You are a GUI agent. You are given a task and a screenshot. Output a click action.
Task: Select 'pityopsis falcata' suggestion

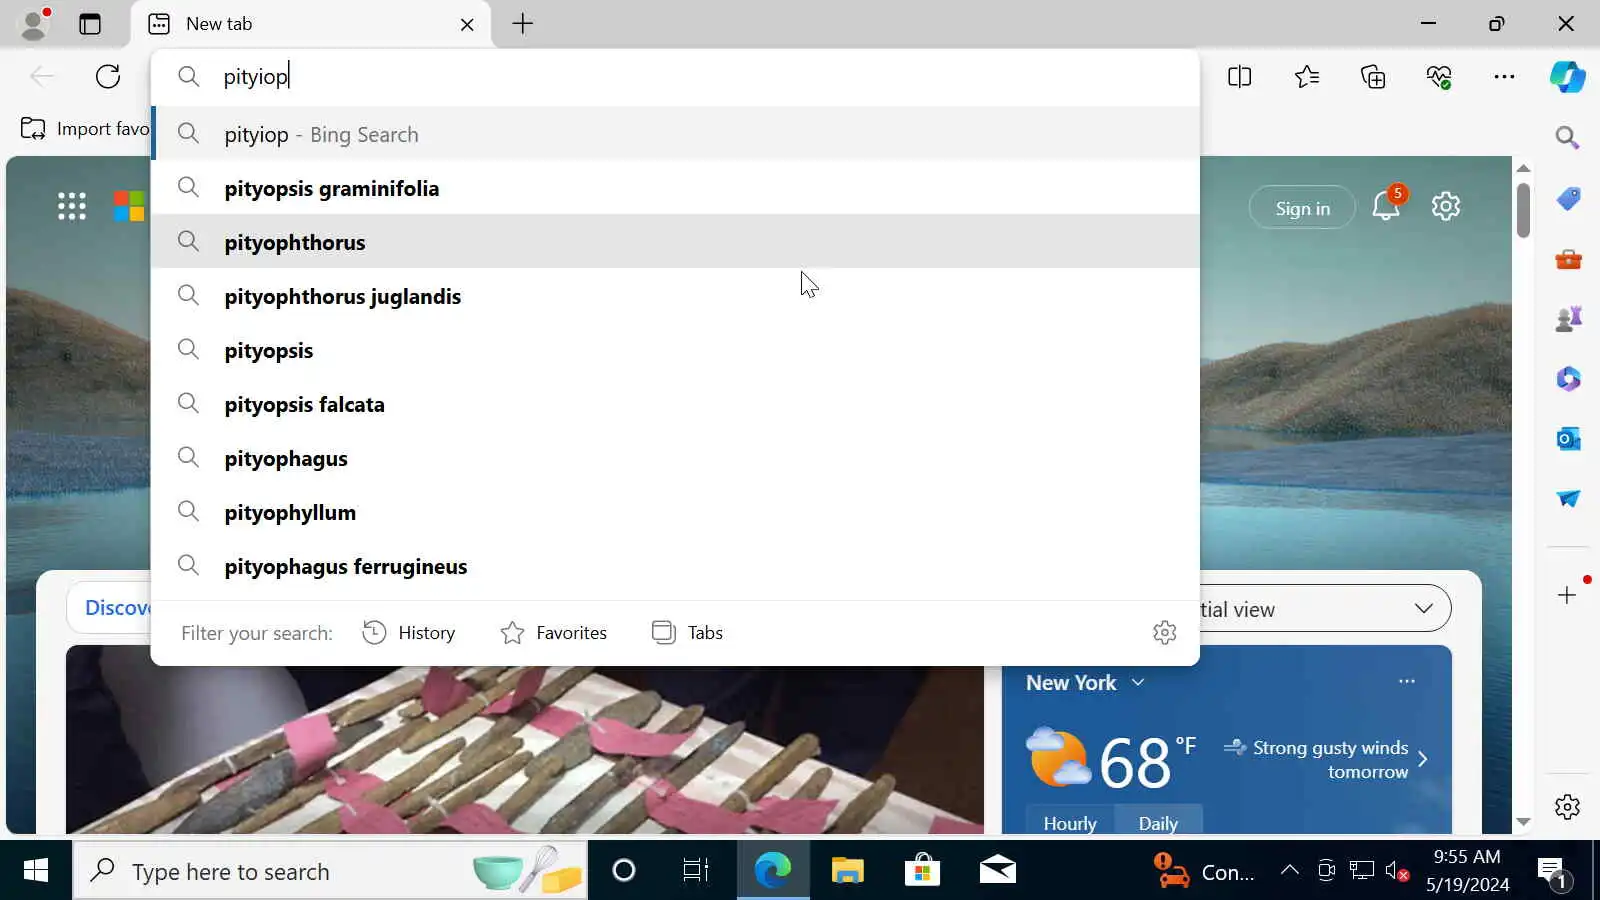pyautogui.click(x=675, y=404)
